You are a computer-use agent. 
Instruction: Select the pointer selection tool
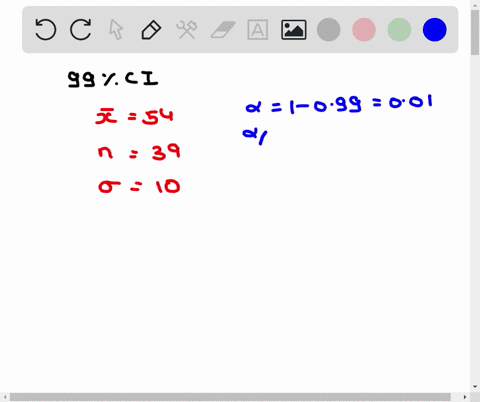(x=116, y=30)
